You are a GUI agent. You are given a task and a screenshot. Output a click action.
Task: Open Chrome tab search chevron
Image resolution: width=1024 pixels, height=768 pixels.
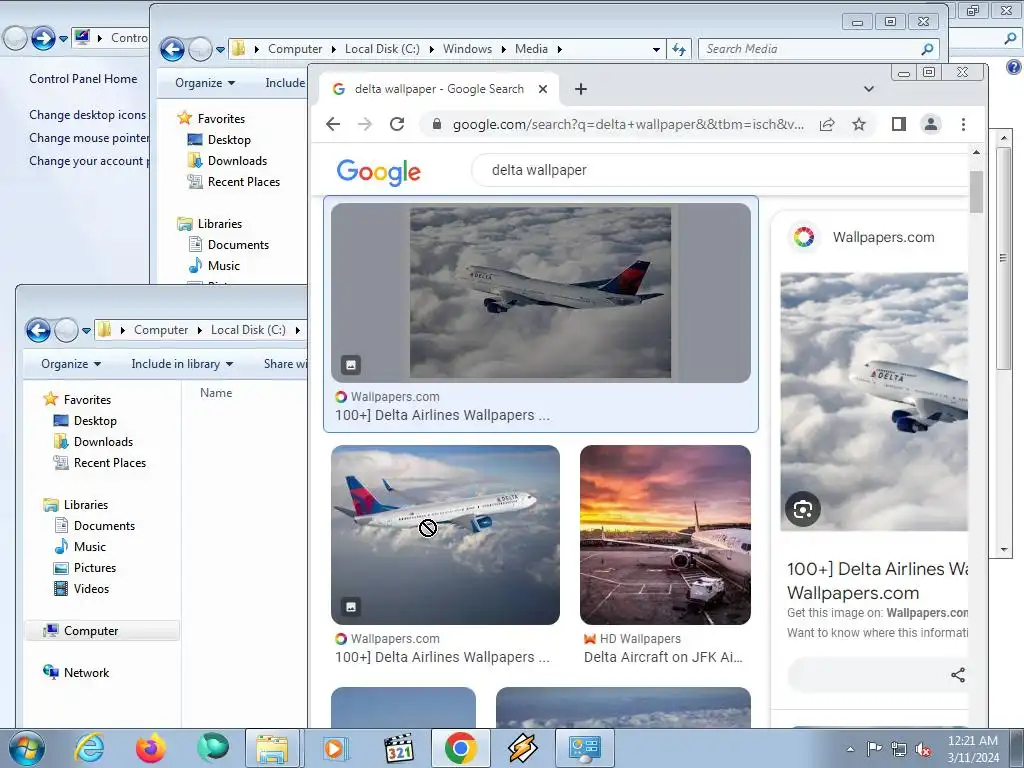click(x=869, y=89)
